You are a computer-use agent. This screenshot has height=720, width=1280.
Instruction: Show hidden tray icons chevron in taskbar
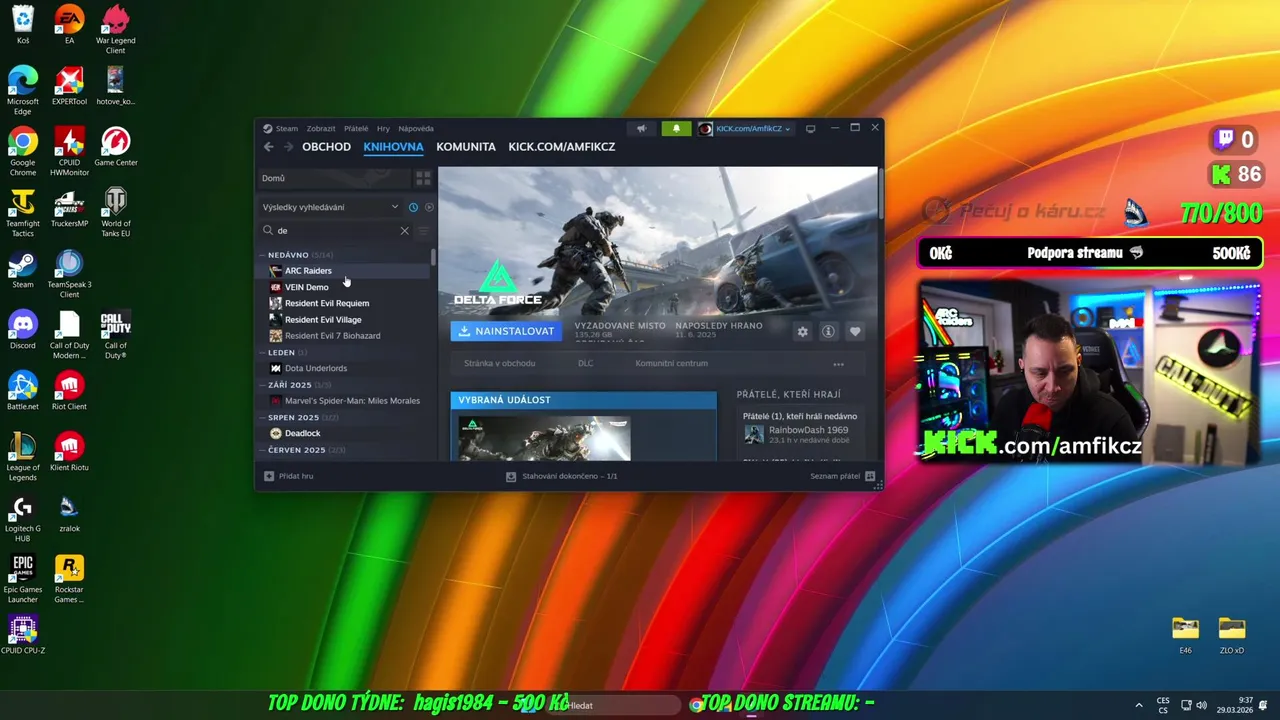pyautogui.click(x=1138, y=705)
